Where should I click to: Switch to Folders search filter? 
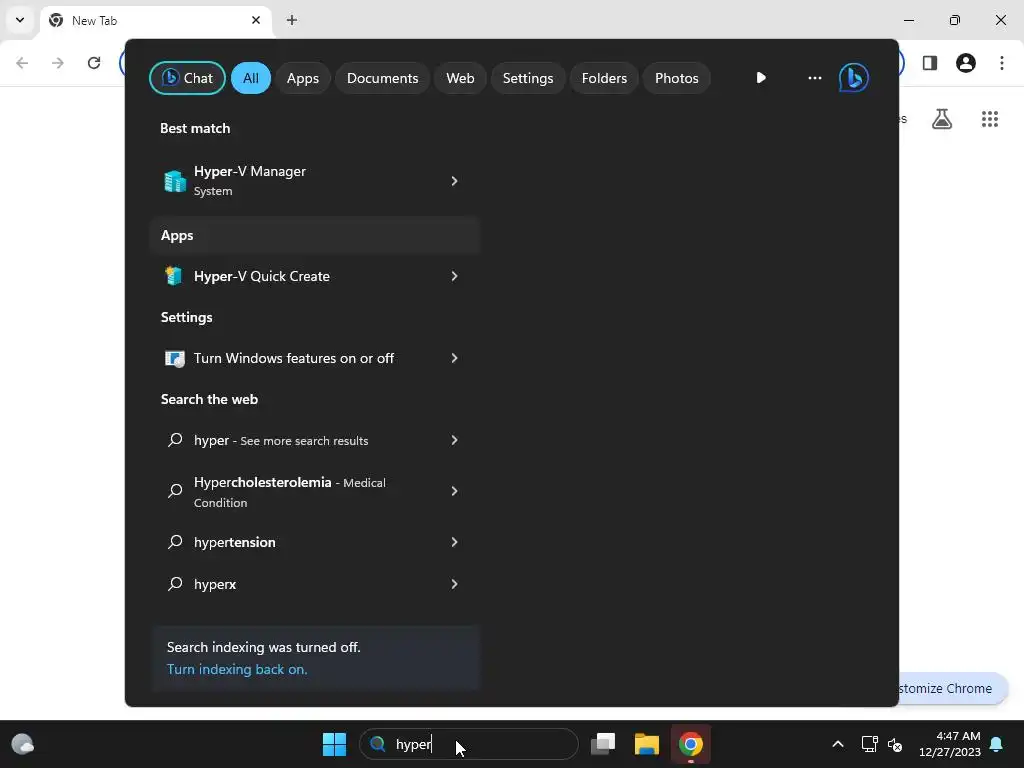click(604, 78)
